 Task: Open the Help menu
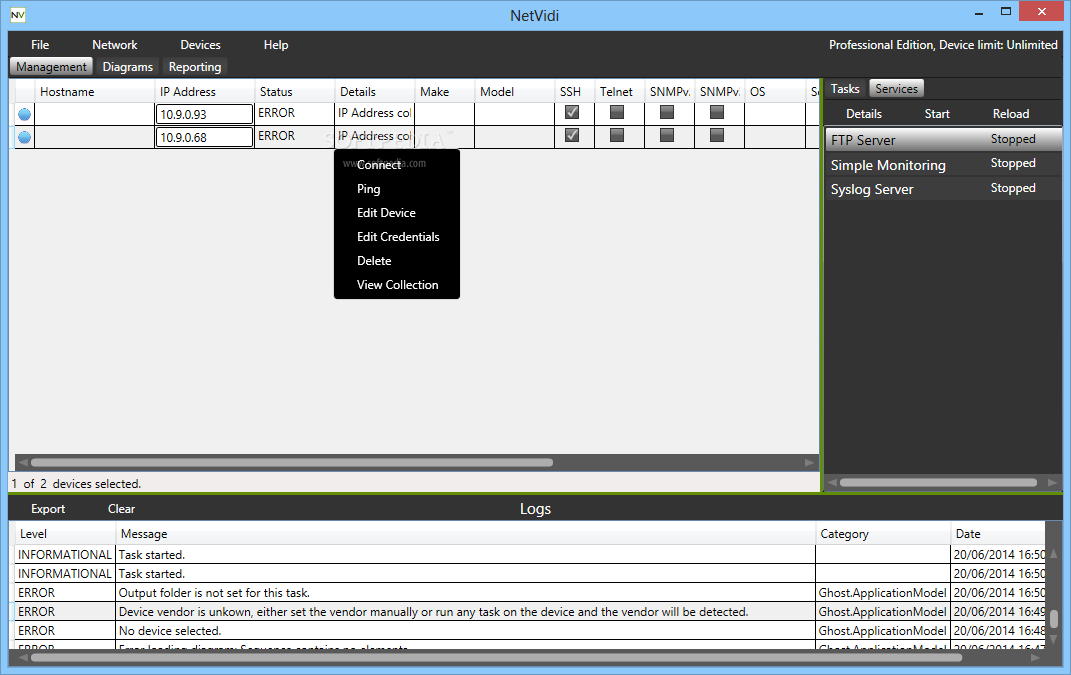pos(276,45)
